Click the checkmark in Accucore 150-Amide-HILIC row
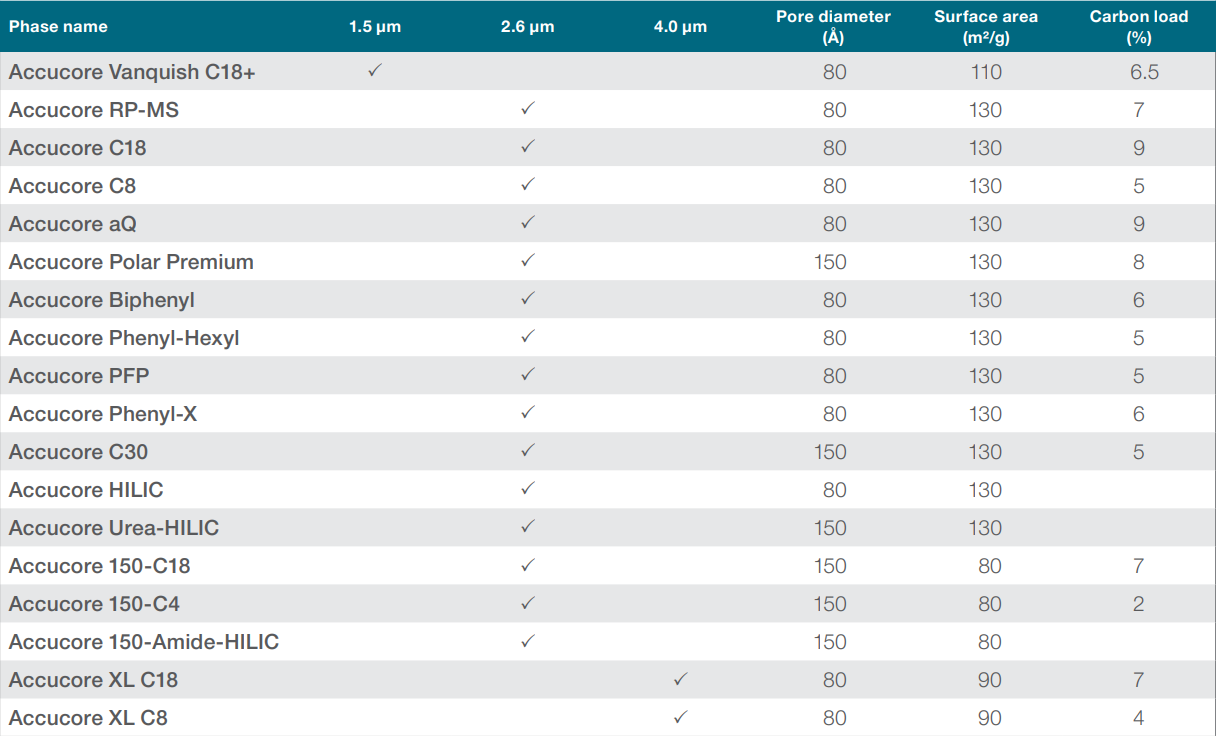 coord(528,641)
